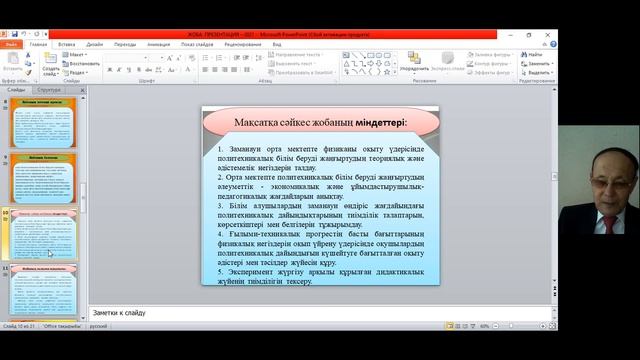640x360 pixels.
Task: Toggle underline Ч formatting
Action: (x=129, y=70)
